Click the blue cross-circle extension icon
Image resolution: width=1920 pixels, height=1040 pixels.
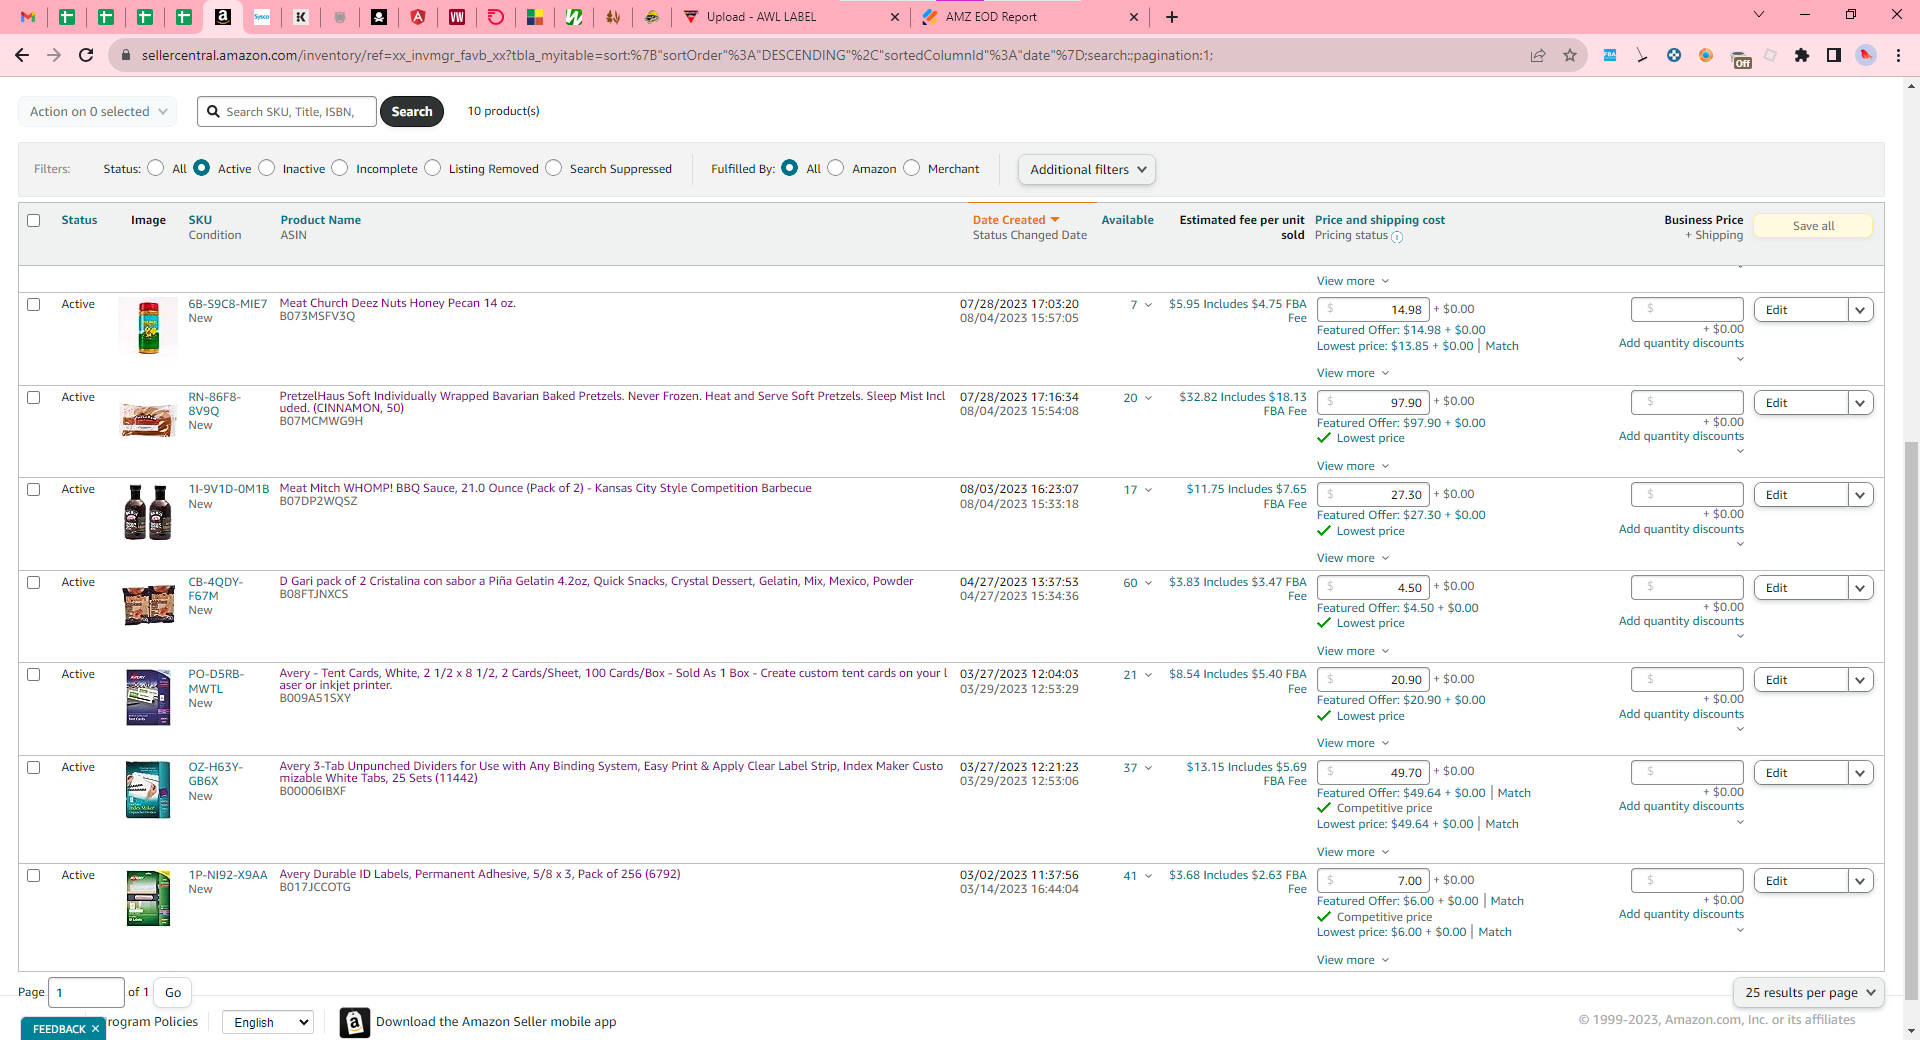(x=1674, y=55)
